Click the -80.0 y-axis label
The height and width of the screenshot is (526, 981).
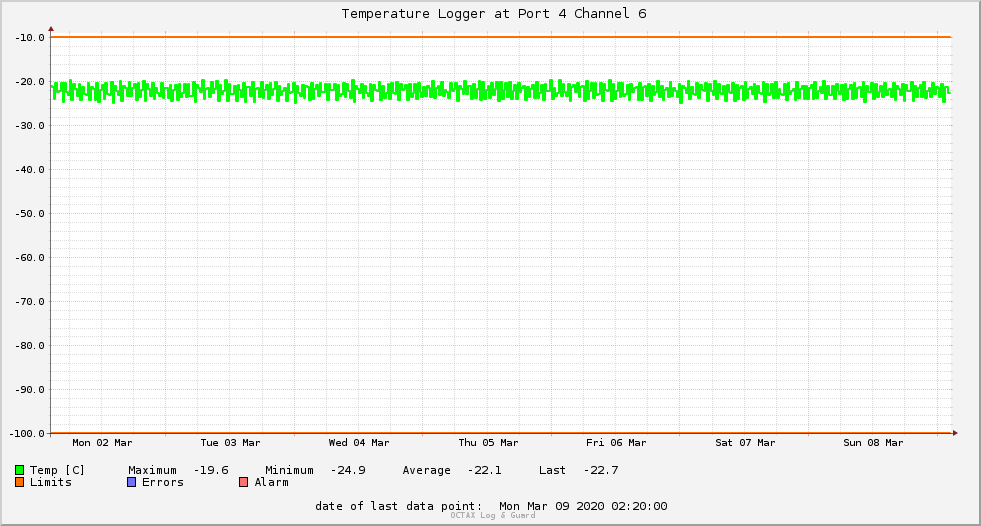(30, 346)
